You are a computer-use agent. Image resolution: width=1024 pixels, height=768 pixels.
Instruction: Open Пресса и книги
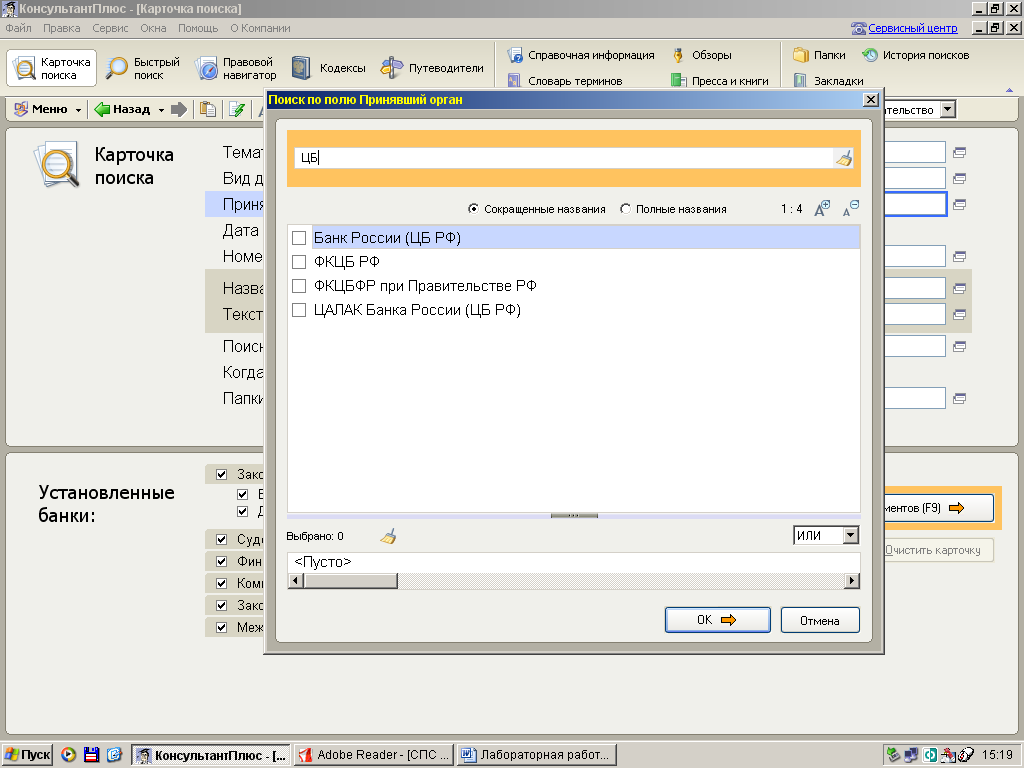pyautogui.click(x=720, y=81)
